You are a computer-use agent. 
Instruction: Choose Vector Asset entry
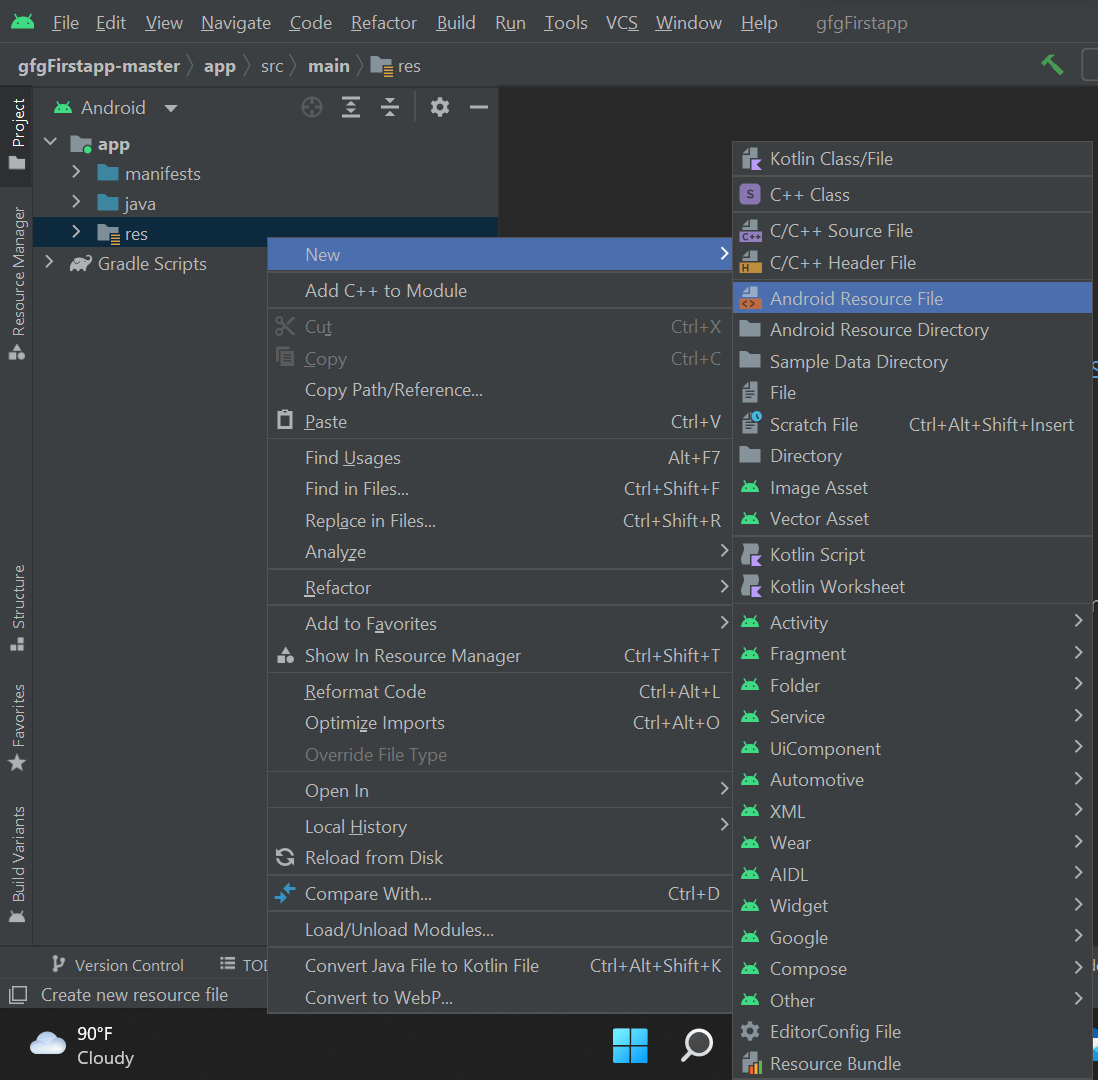coord(912,519)
